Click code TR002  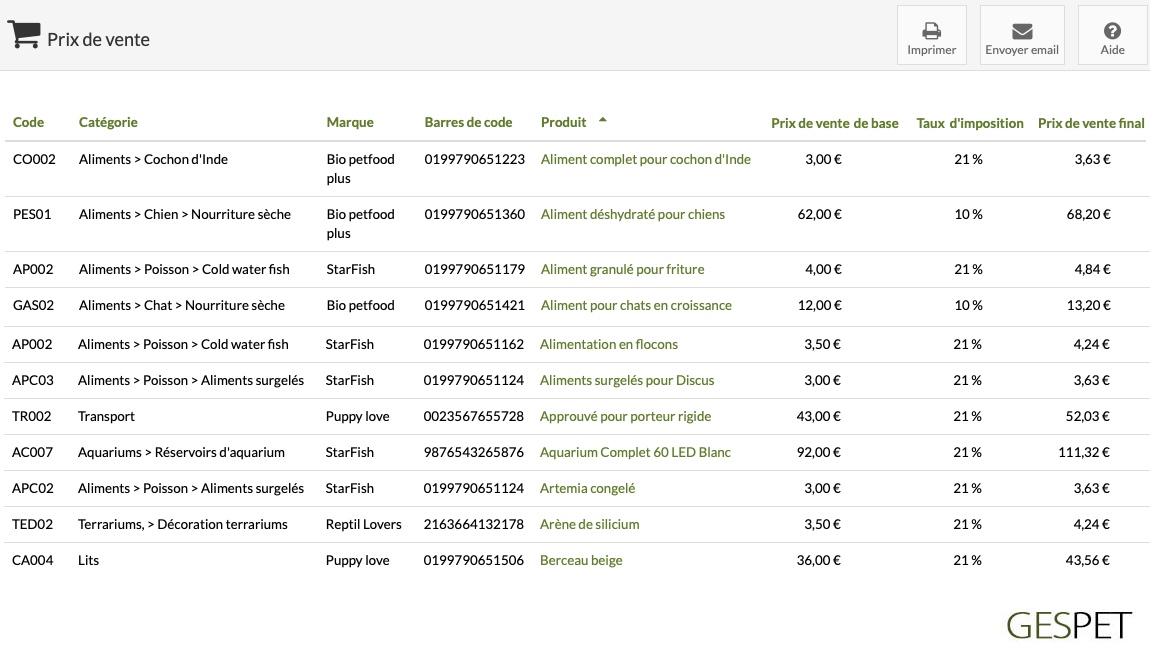pyautogui.click(x=32, y=416)
